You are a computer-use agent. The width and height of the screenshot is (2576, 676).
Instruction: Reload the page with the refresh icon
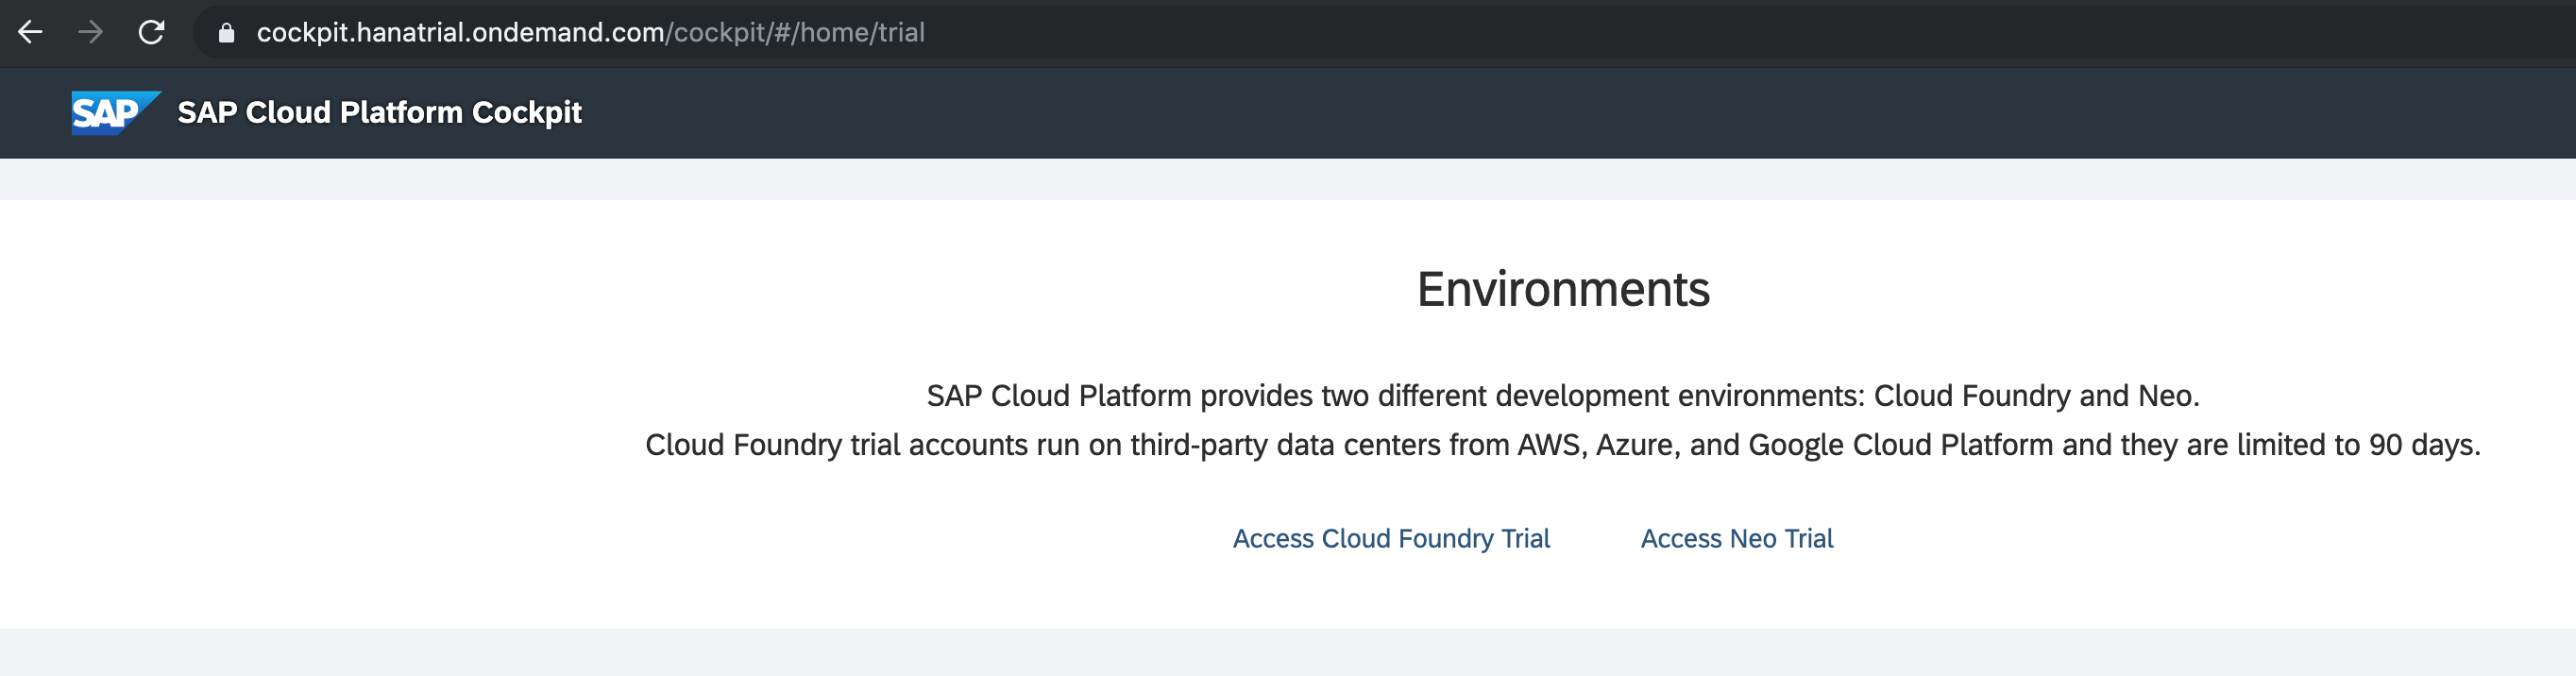click(x=151, y=32)
